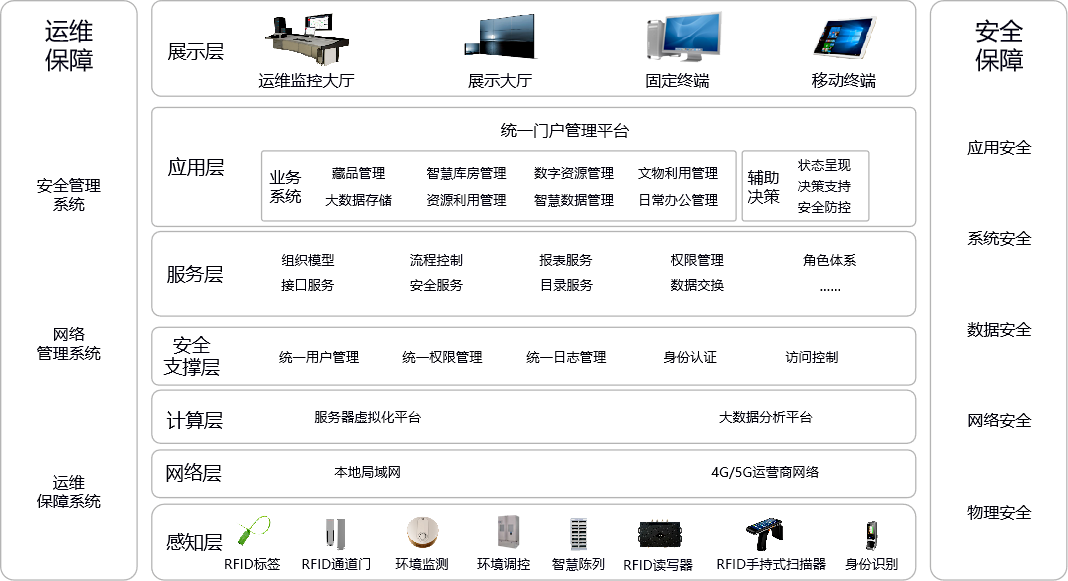Image resolution: width=1068 pixels, height=581 pixels.
Task: Click the 运维监控大厅 control desk icon
Action: [x=307, y=40]
